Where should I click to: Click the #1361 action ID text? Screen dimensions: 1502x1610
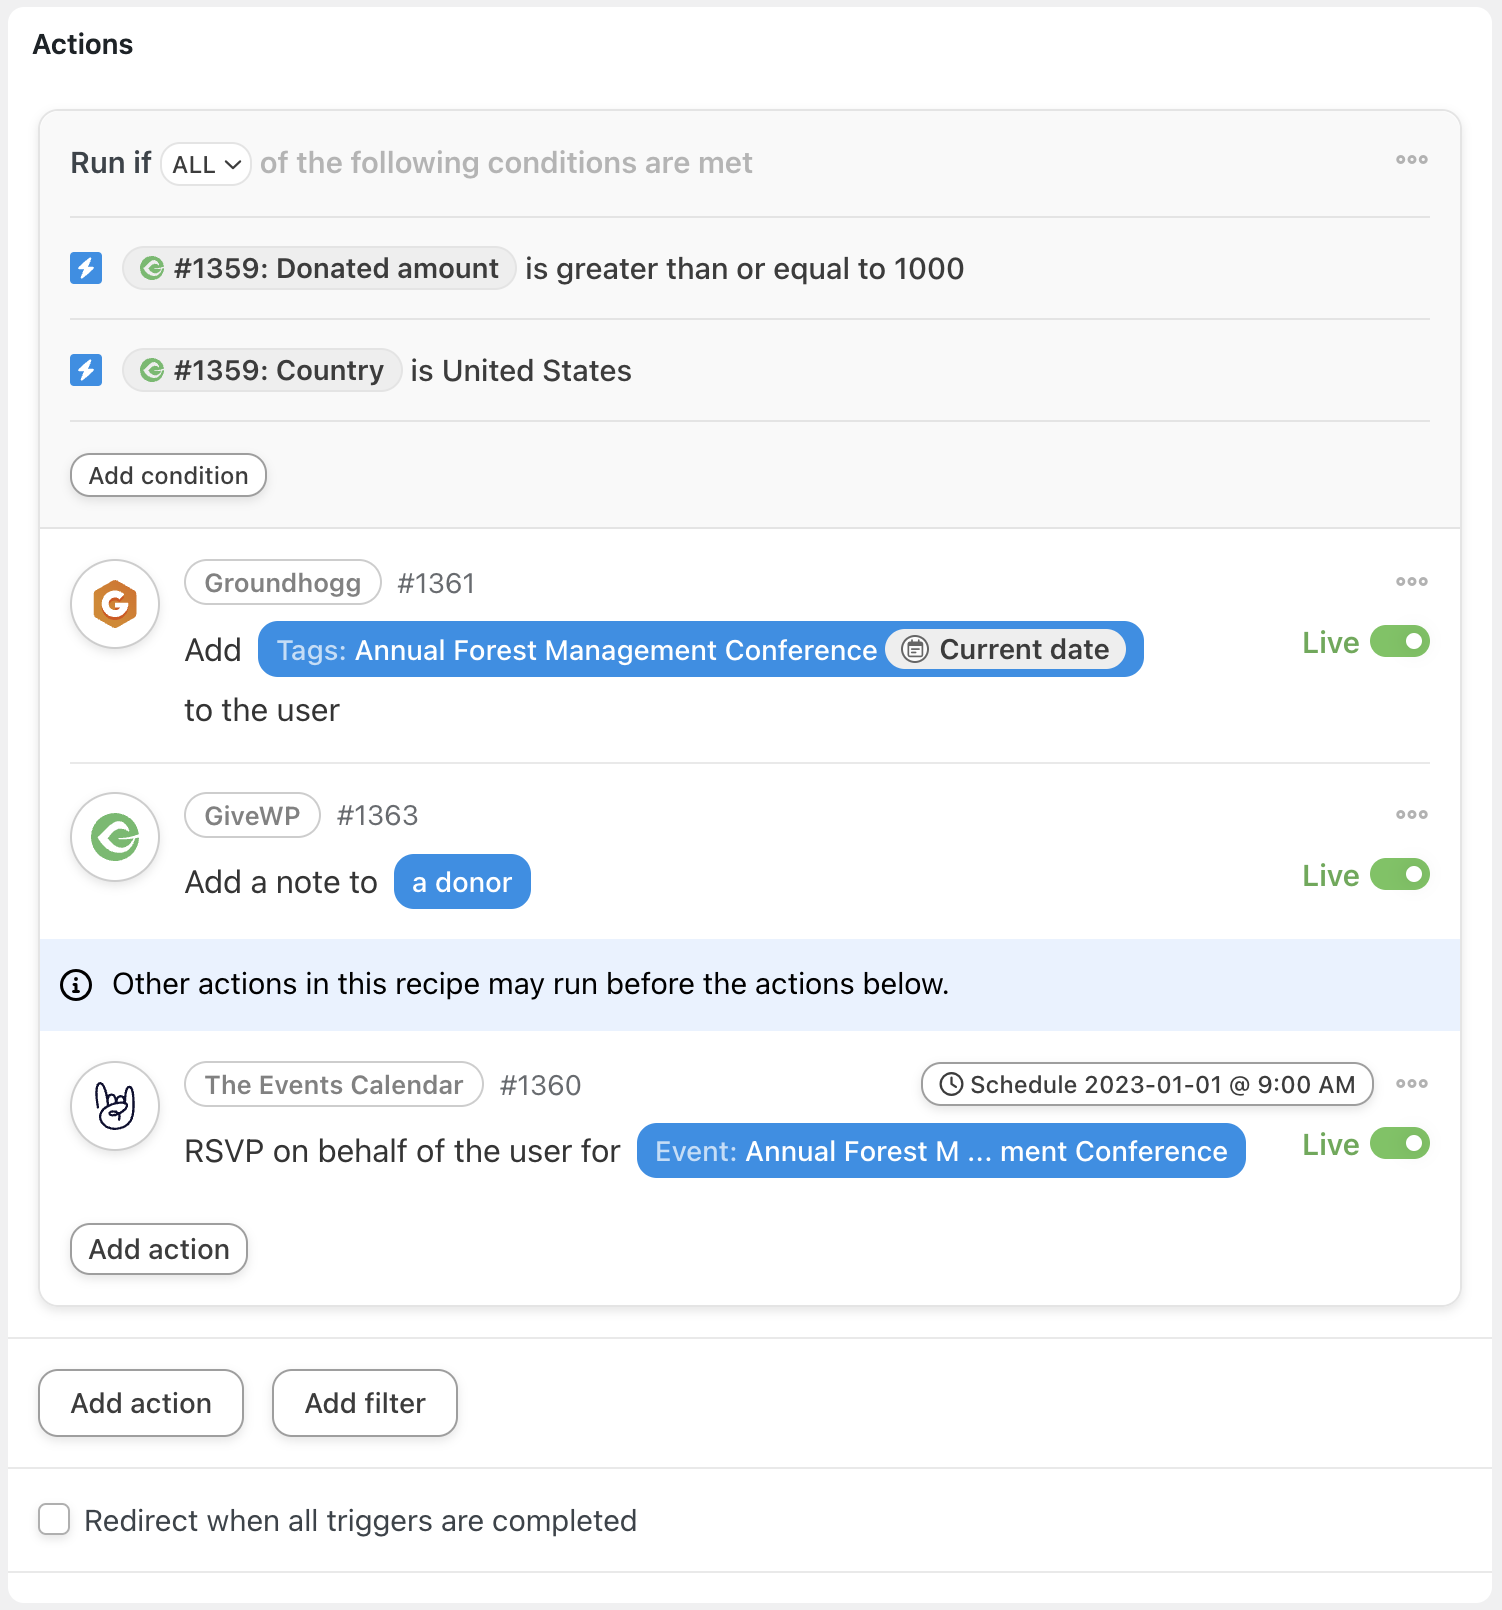(436, 583)
